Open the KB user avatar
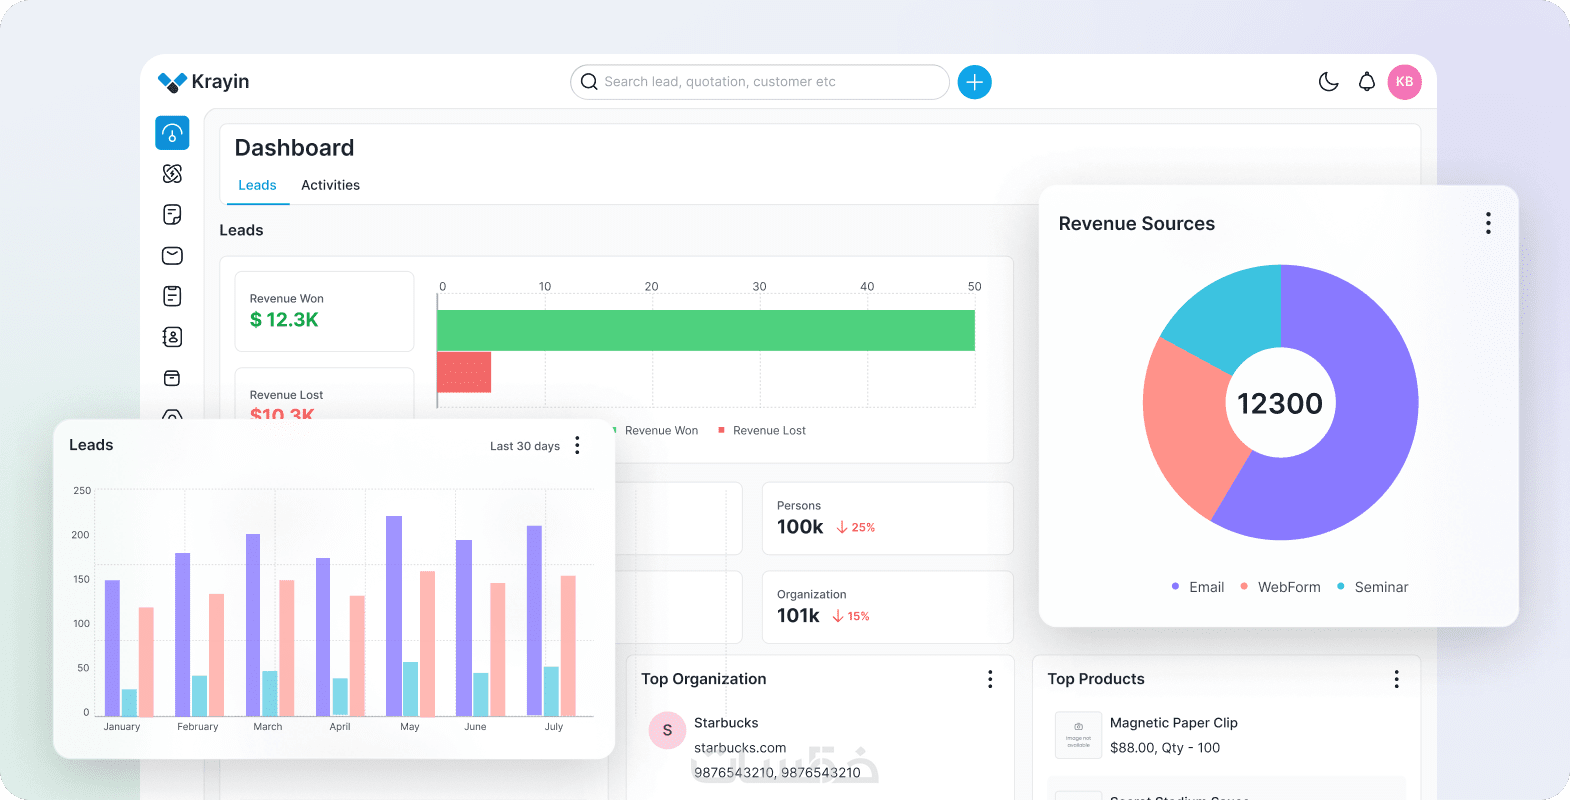The width and height of the screenshot is (1570, 800). (1405, 82)
